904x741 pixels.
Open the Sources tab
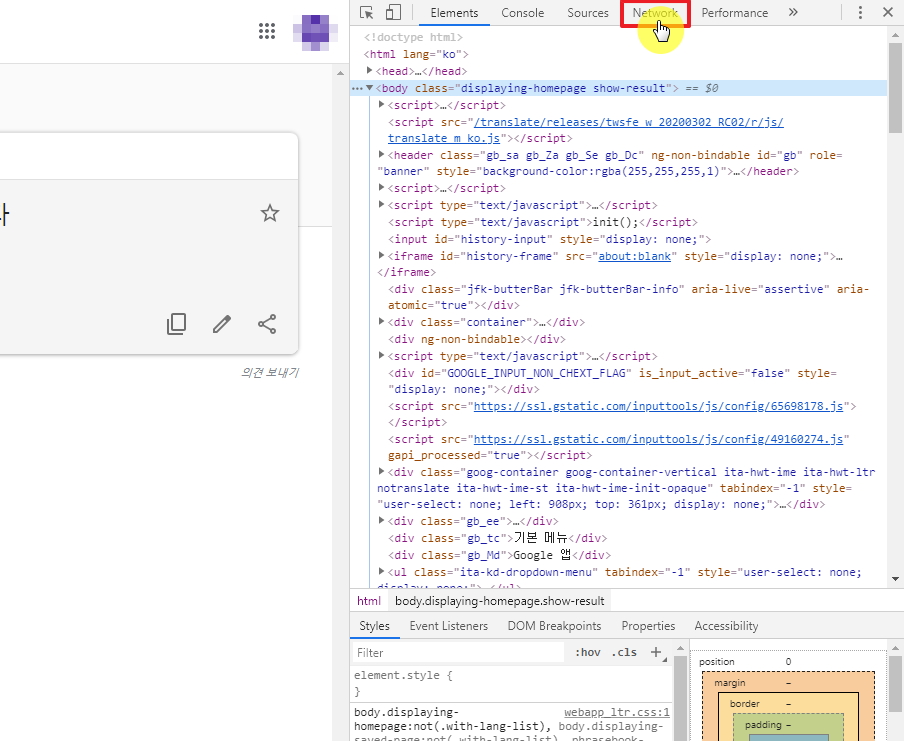(x=587, y=13)
